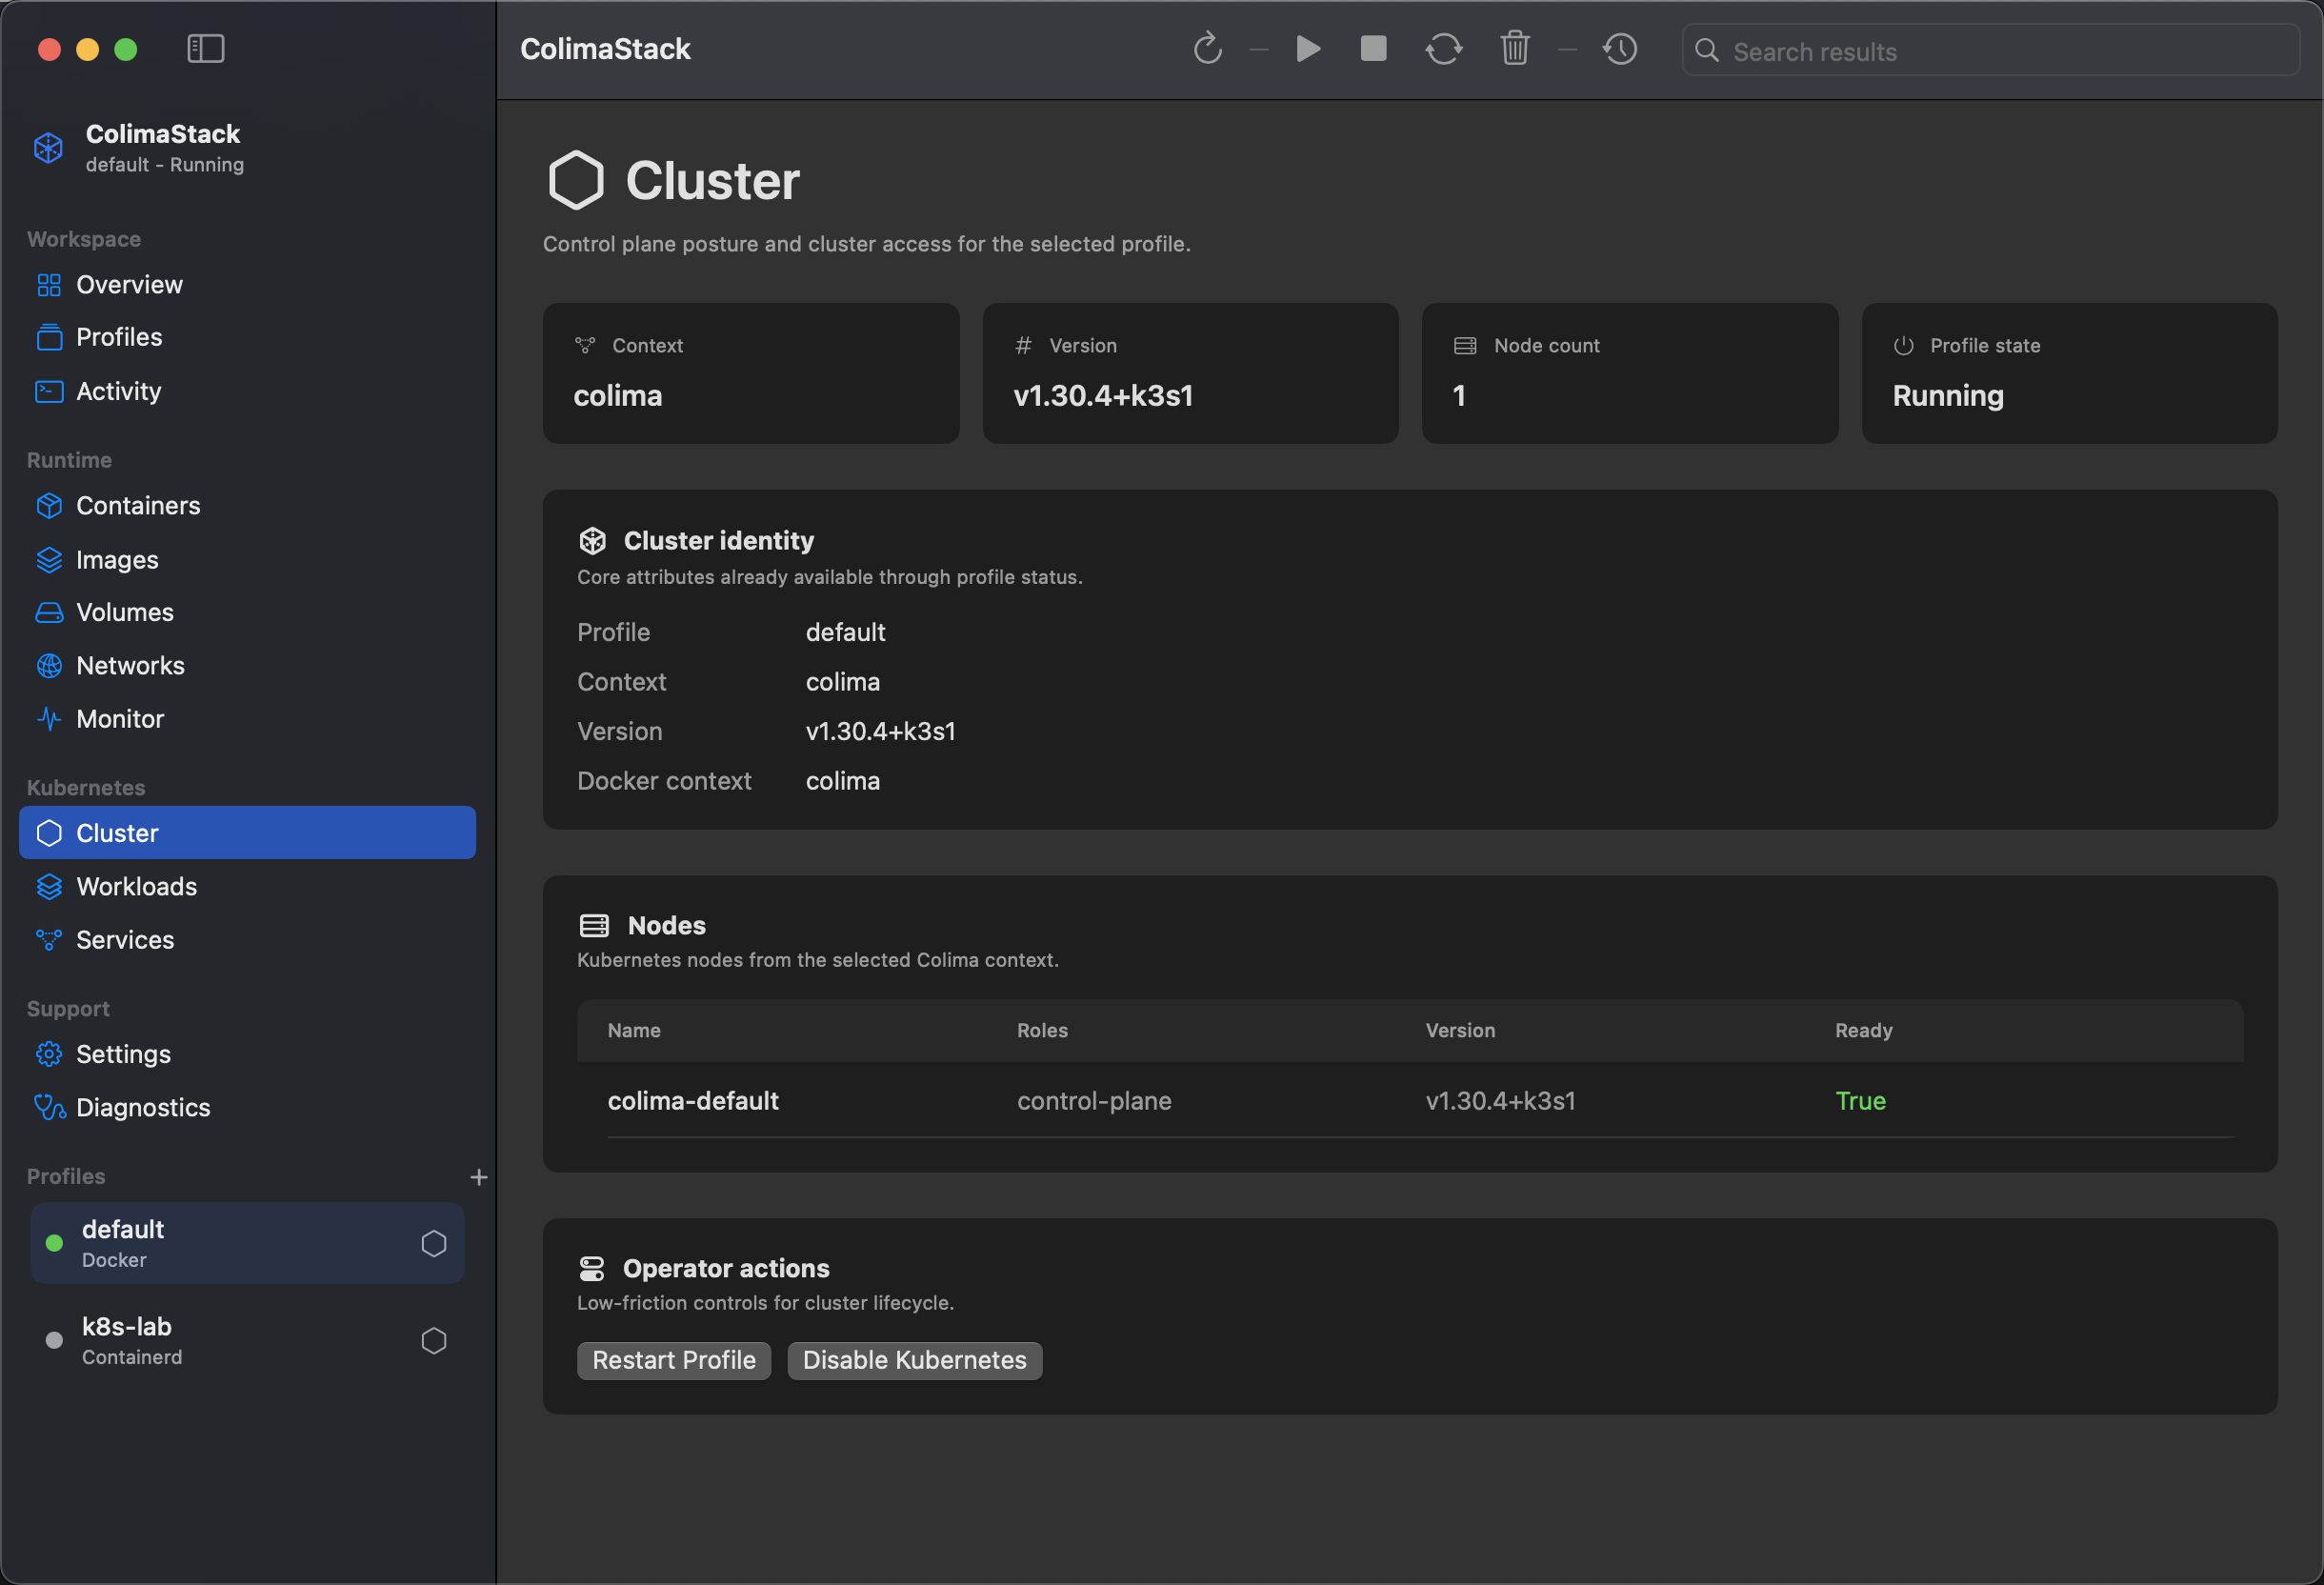Select the k8s-lab Containerd profile
Screen dimensions: 2324x1585
point(247,1340)
